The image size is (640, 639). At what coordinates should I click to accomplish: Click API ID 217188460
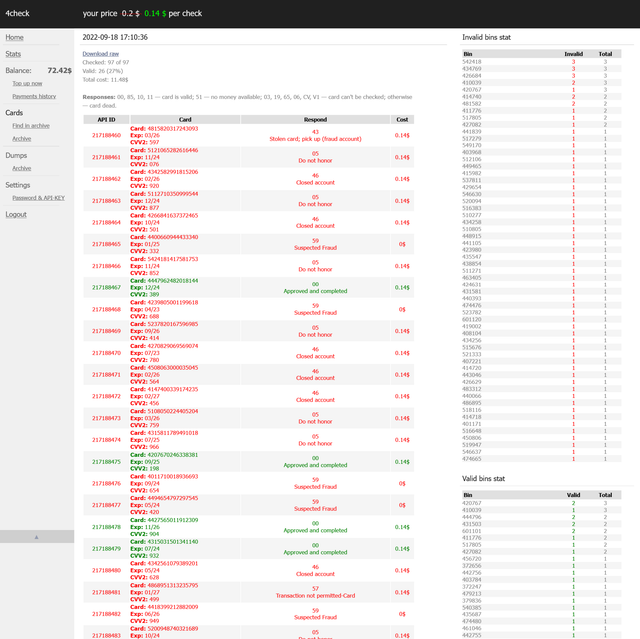(x=107, y=135)
